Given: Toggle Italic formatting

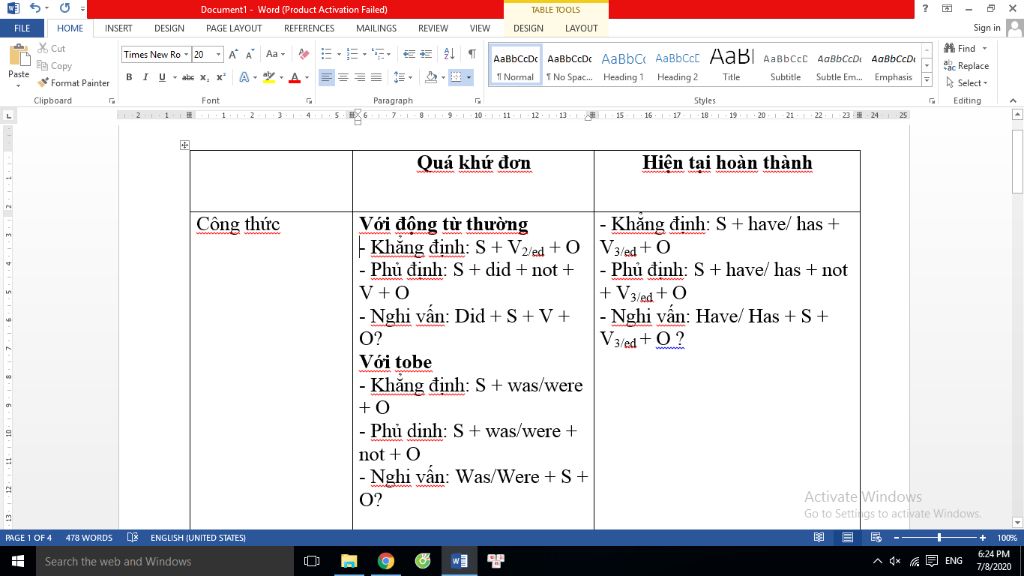Looking at the screenshot, I should click(x=145, y=77).
